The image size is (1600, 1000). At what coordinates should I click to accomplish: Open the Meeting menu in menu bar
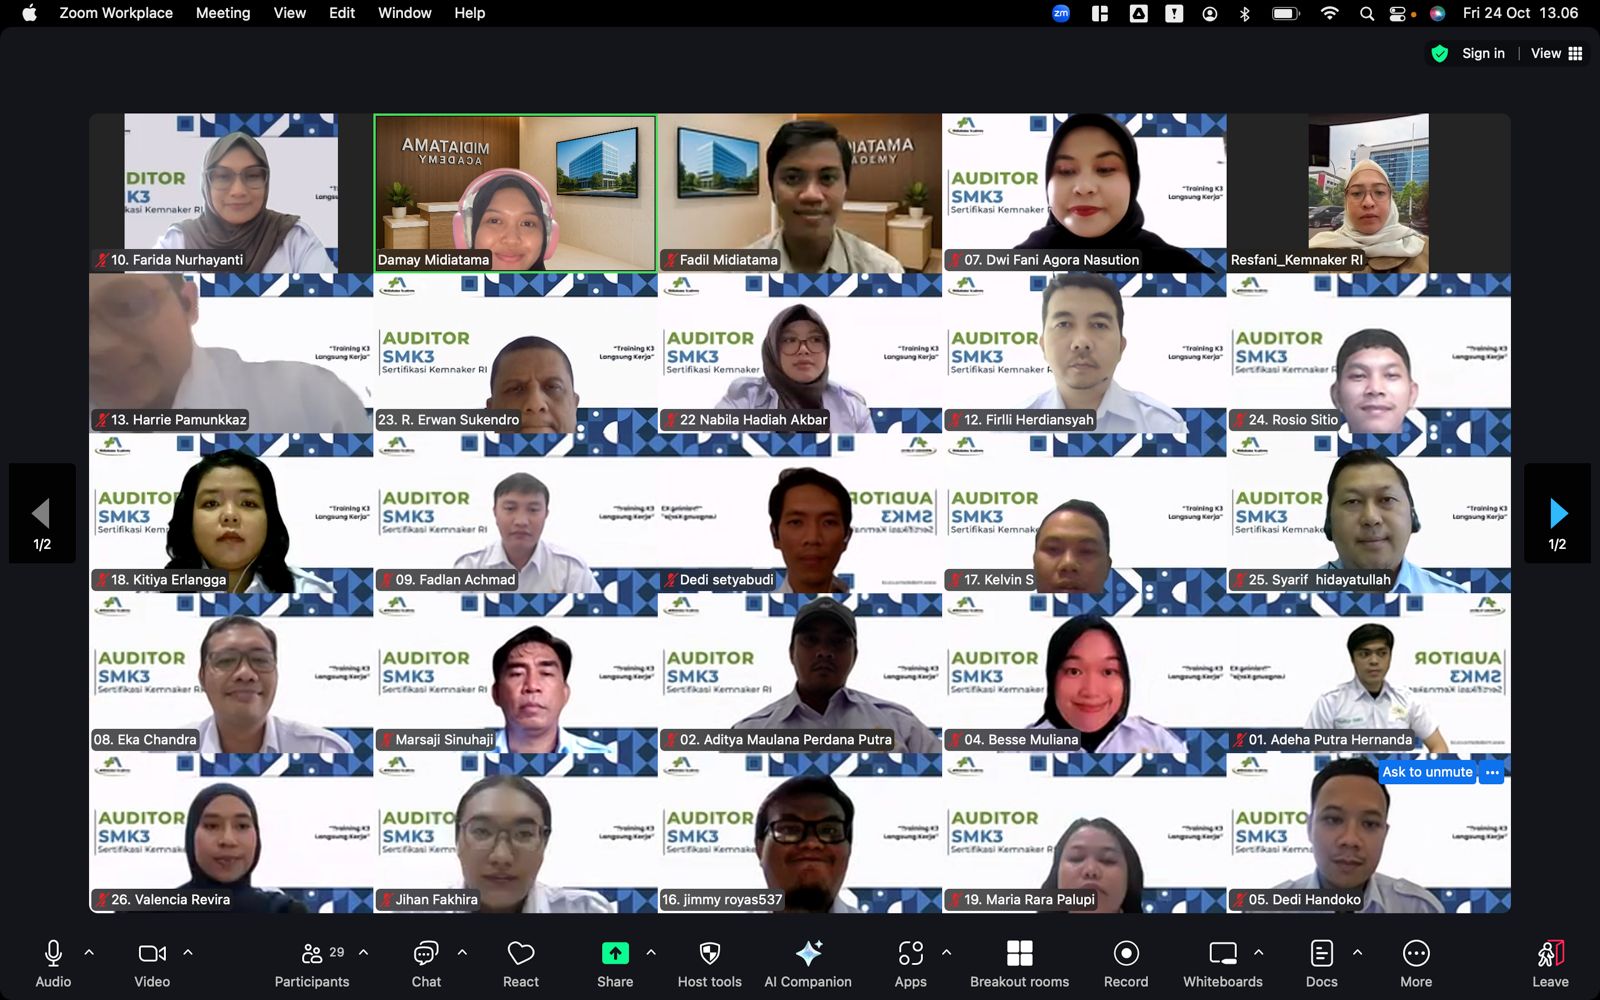[x=223, y=13]
